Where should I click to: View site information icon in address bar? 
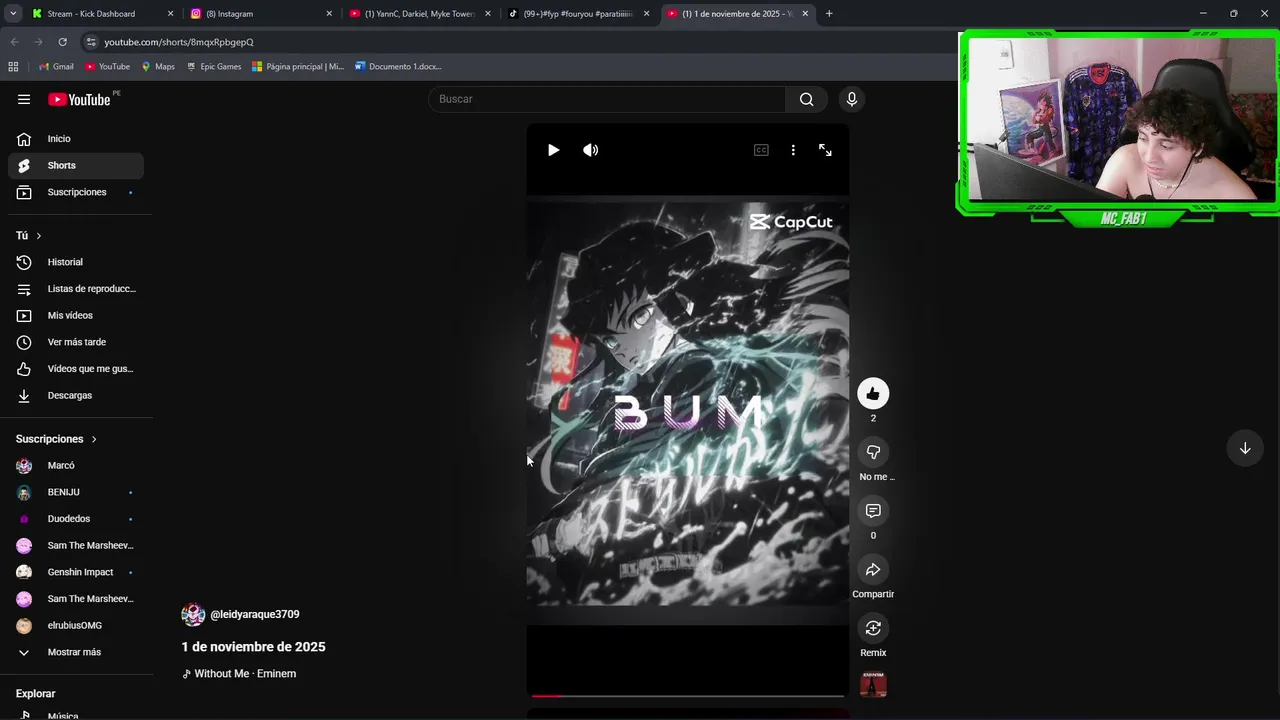pos(91,42)
